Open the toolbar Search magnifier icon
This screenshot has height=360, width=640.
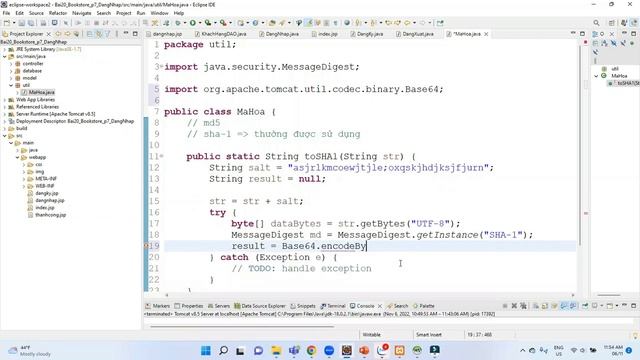[596, 23]
